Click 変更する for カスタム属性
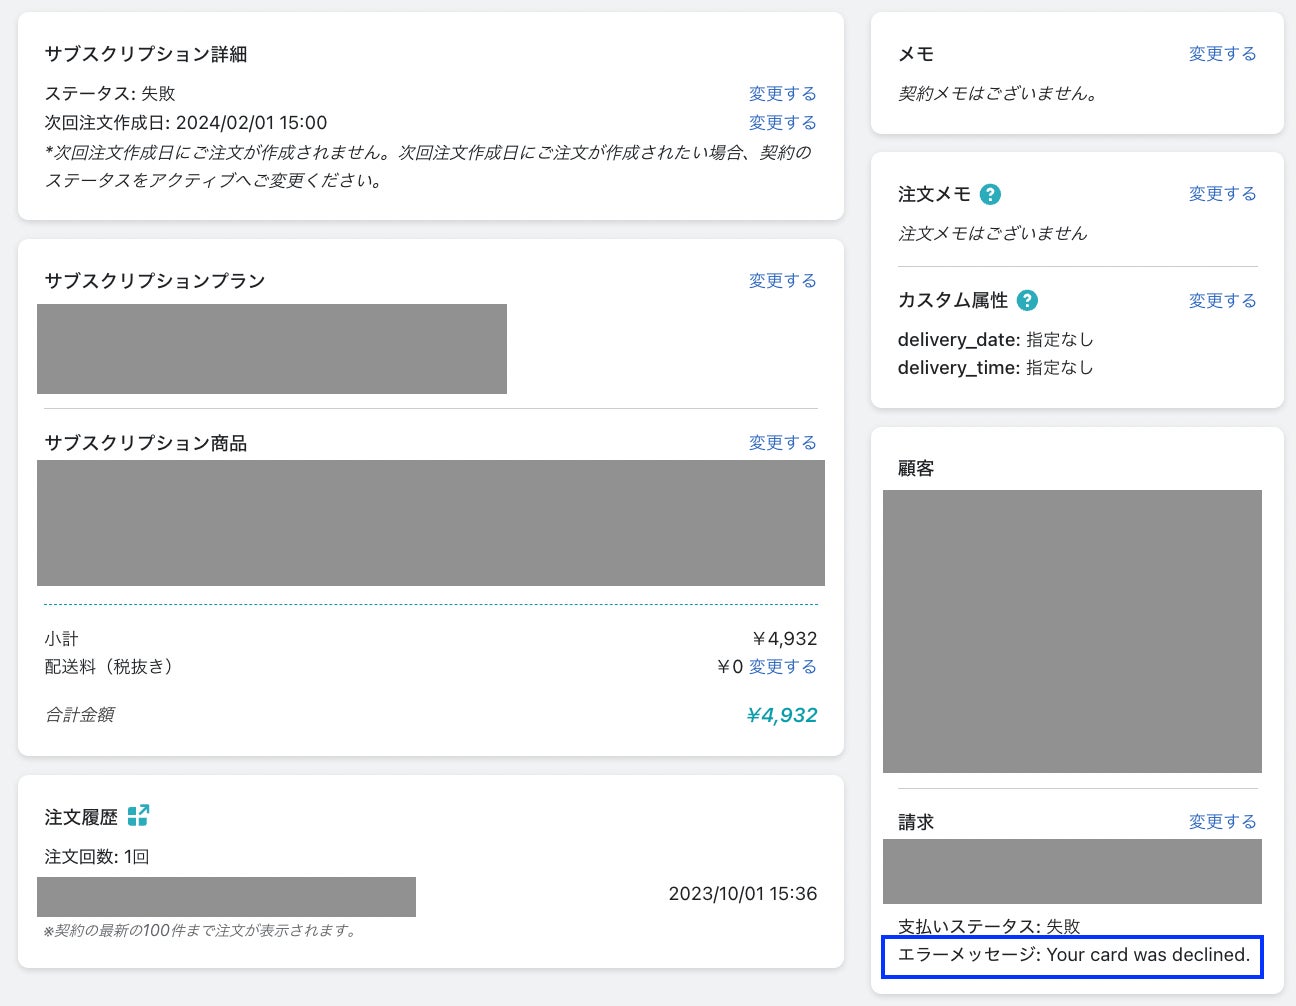 point(1222,301)
